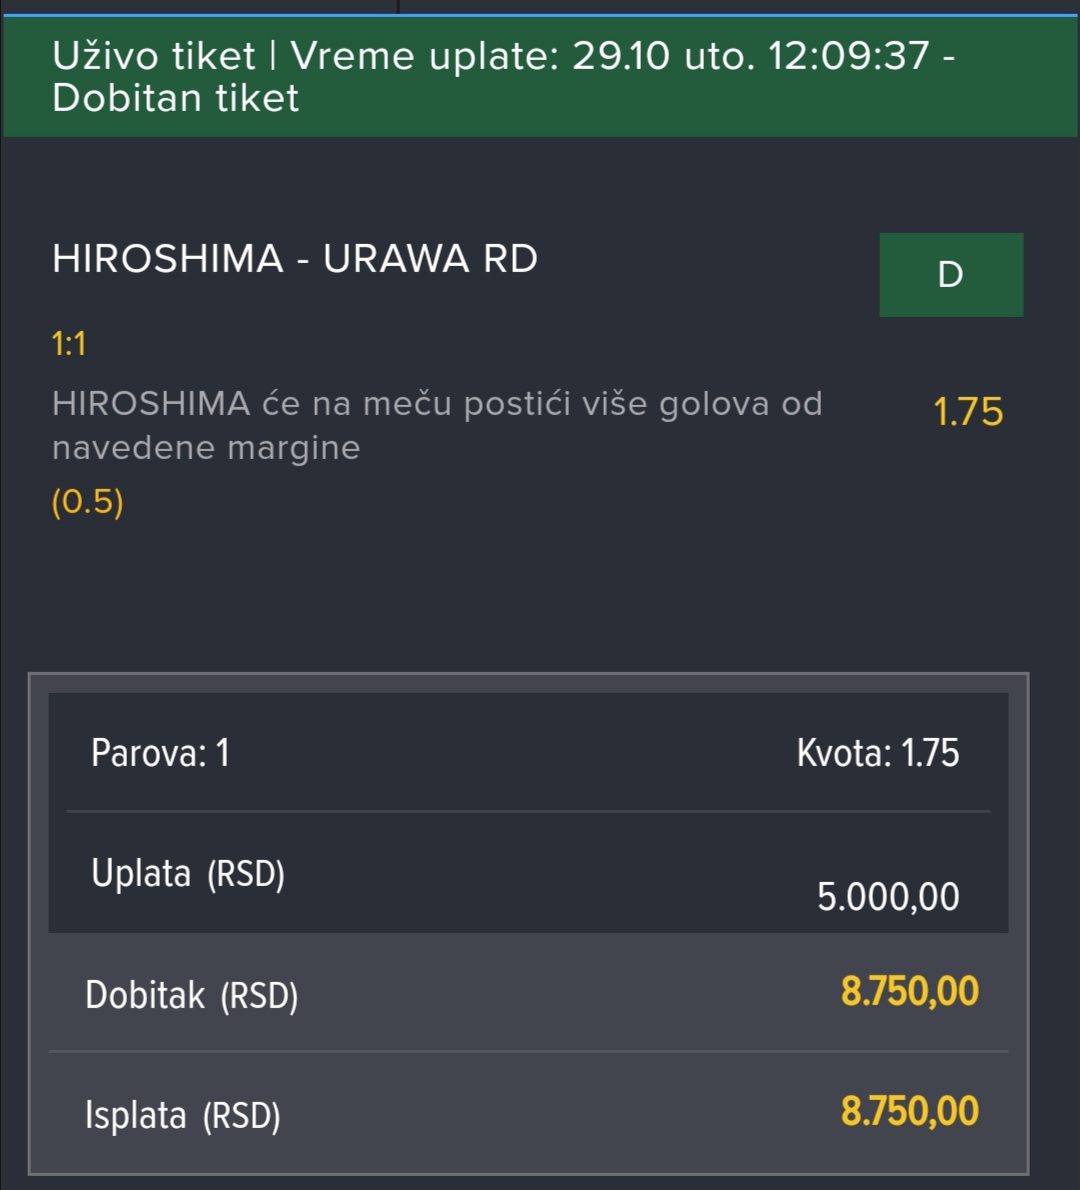Image resolution: width=1080 pixels, height=1190 pixels.
Task: Click the Uživo tiket label in header
Action: (154, 55)
